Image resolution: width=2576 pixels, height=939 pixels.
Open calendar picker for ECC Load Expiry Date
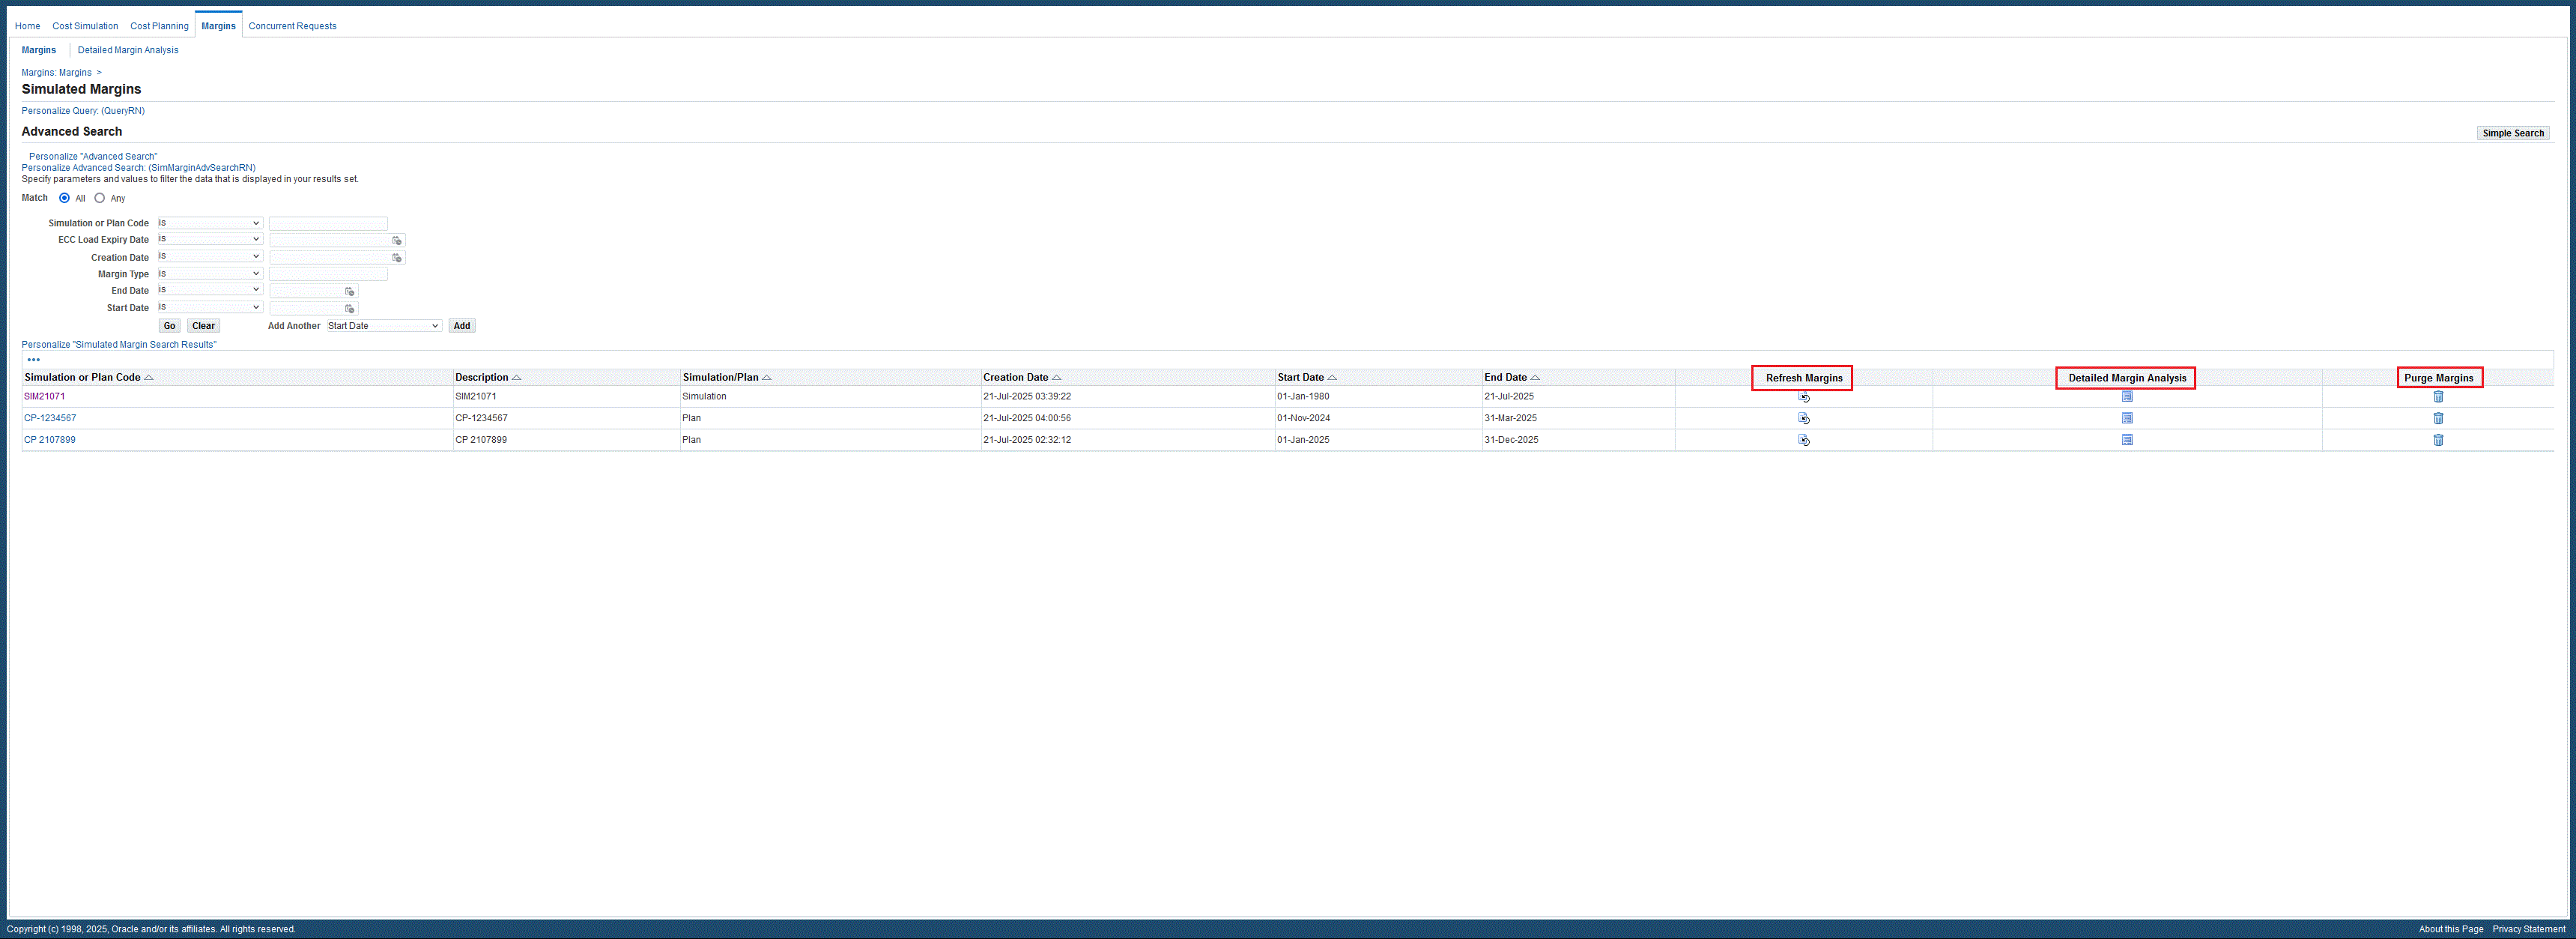(x=397, y=241)
